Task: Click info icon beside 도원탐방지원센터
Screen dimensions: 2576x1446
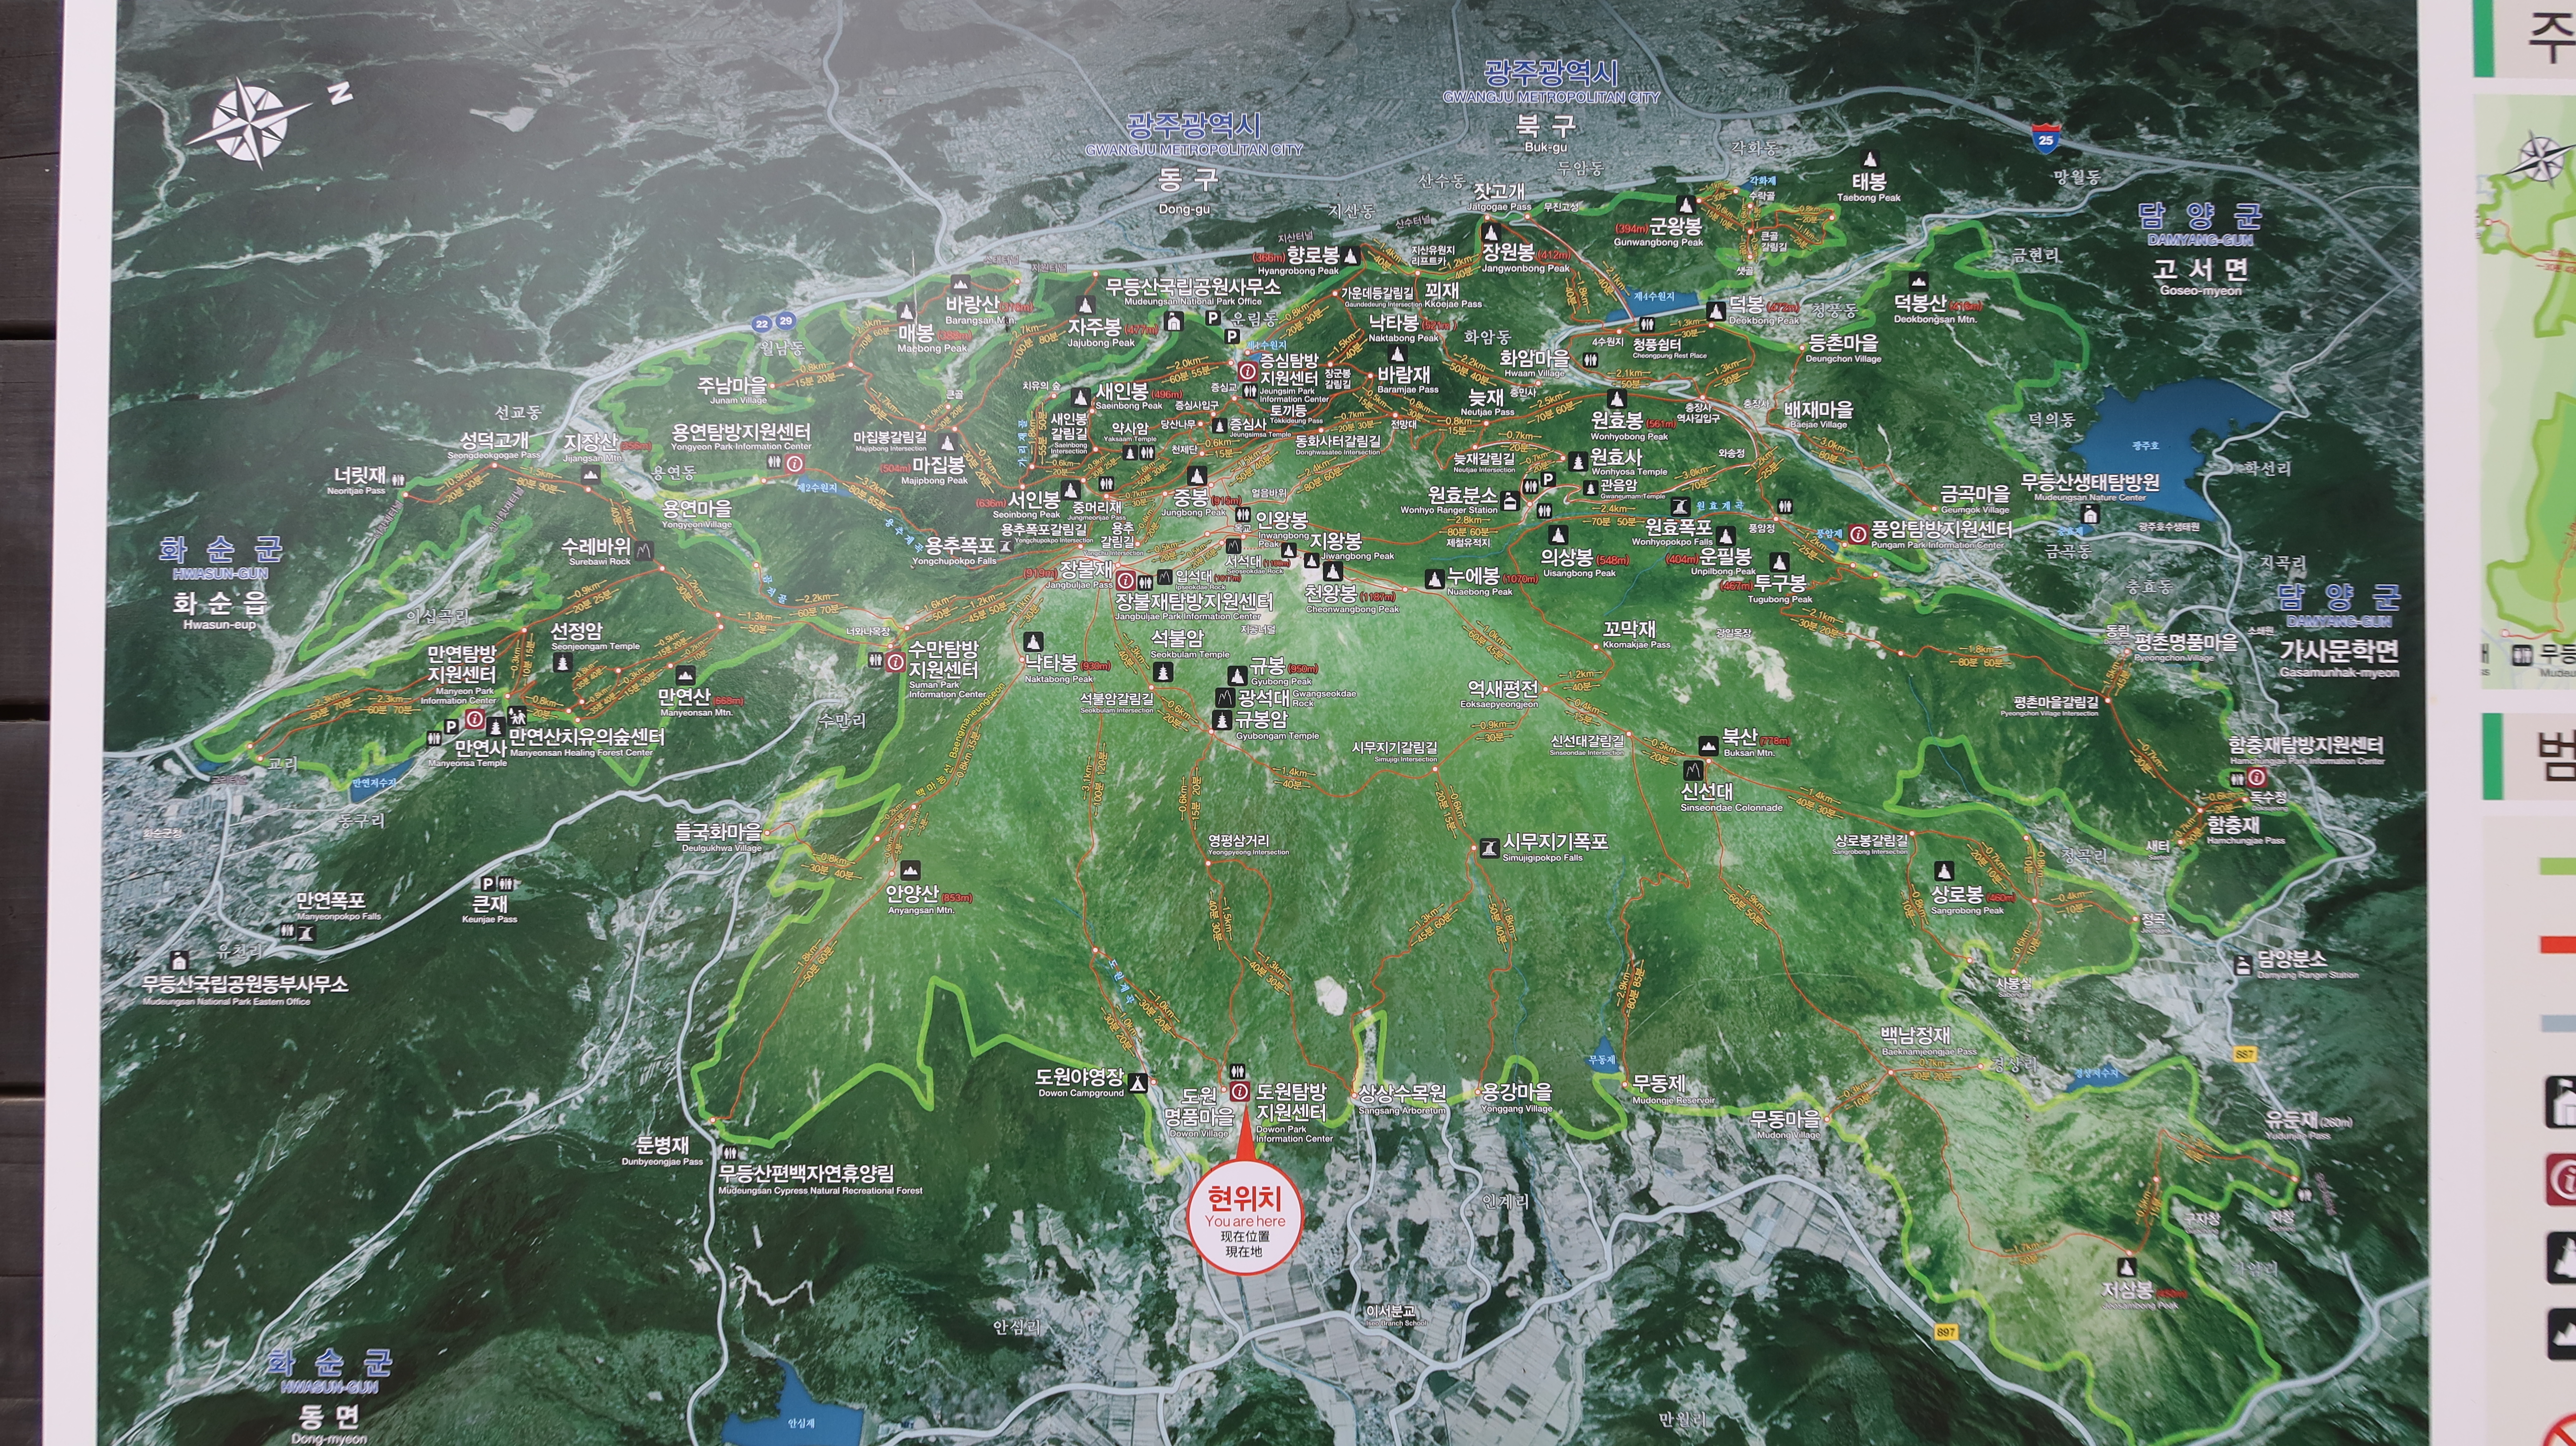Action: (x=1240, y=1091)
